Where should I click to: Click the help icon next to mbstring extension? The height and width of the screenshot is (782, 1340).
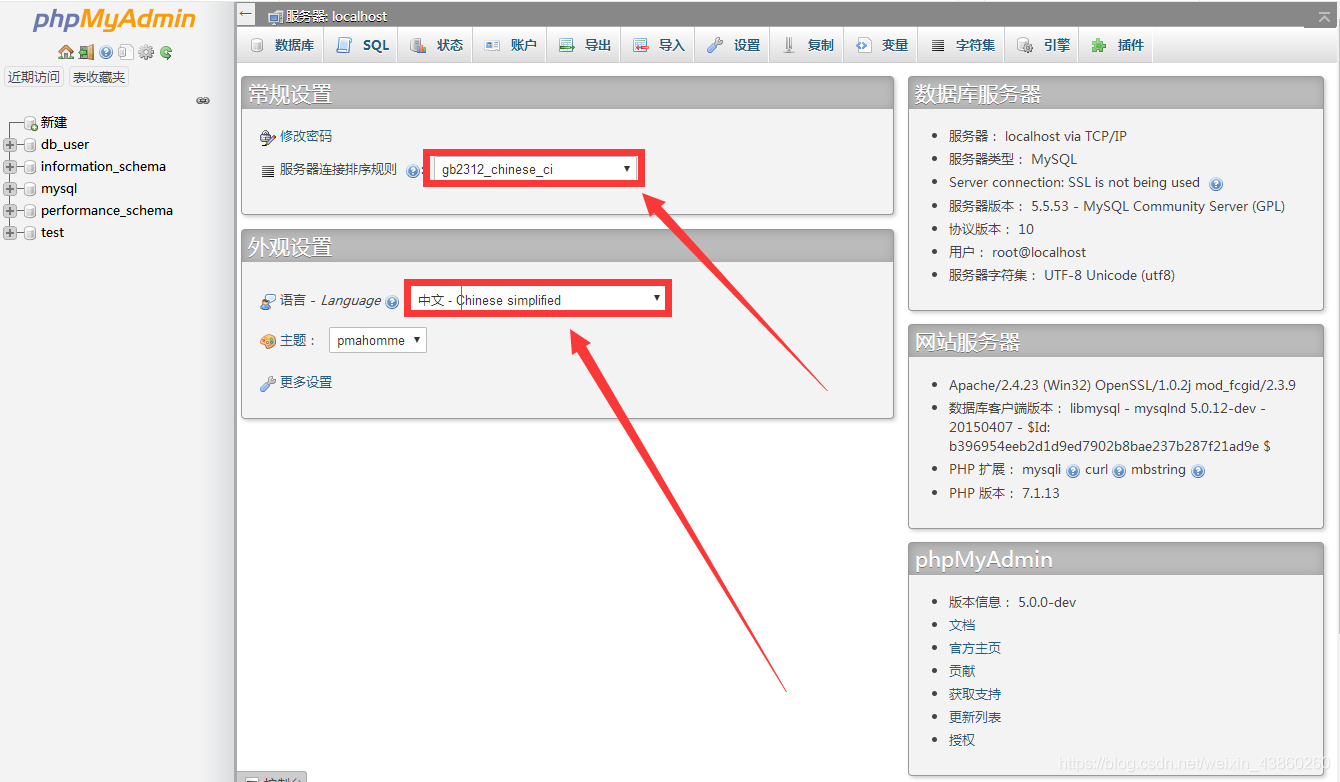1198,471
